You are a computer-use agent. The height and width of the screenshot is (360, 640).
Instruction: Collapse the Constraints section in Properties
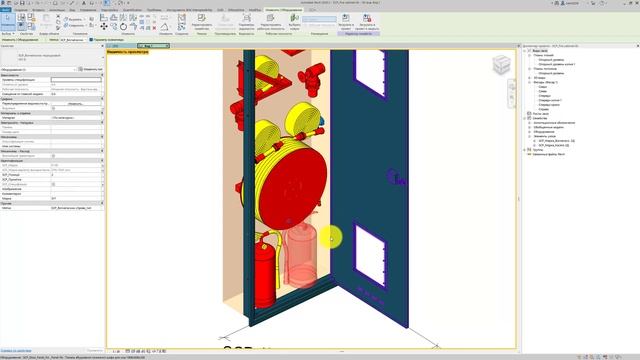pyautogui.click(x=102, y=75)
